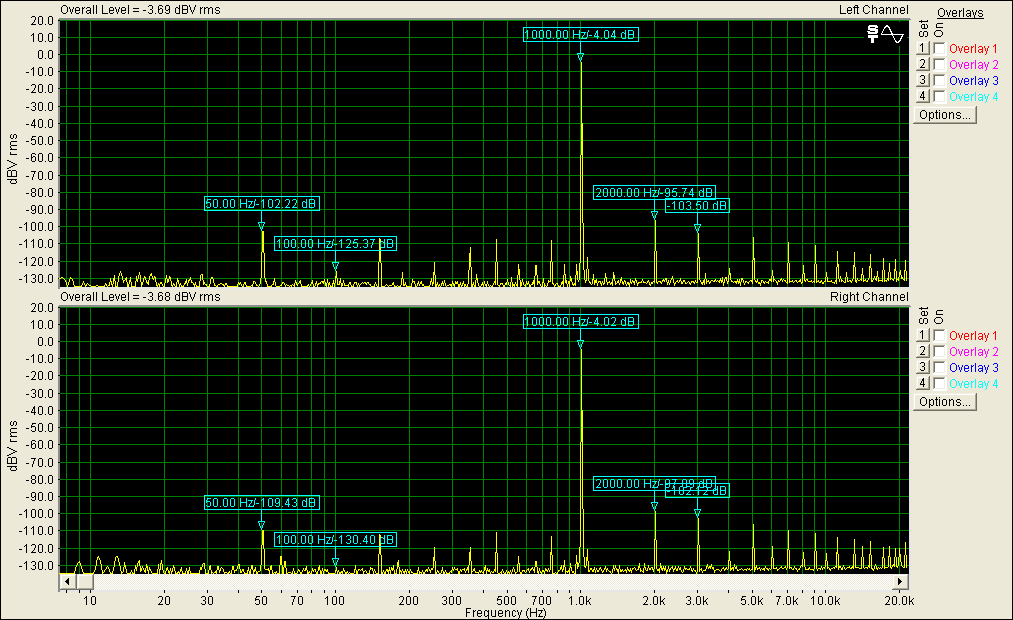This screenshot has width=1013, height=620.
Task: Enable the Overlay 2 checkbox for the Right Channel
Action: (939, 352)
